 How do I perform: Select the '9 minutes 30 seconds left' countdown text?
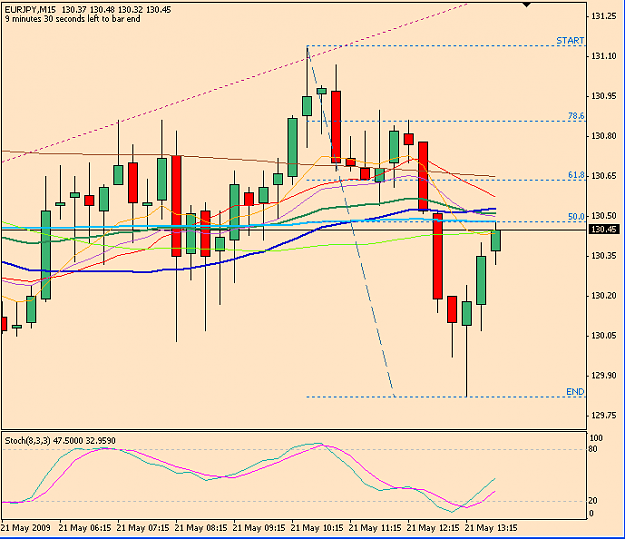point(73,19)
